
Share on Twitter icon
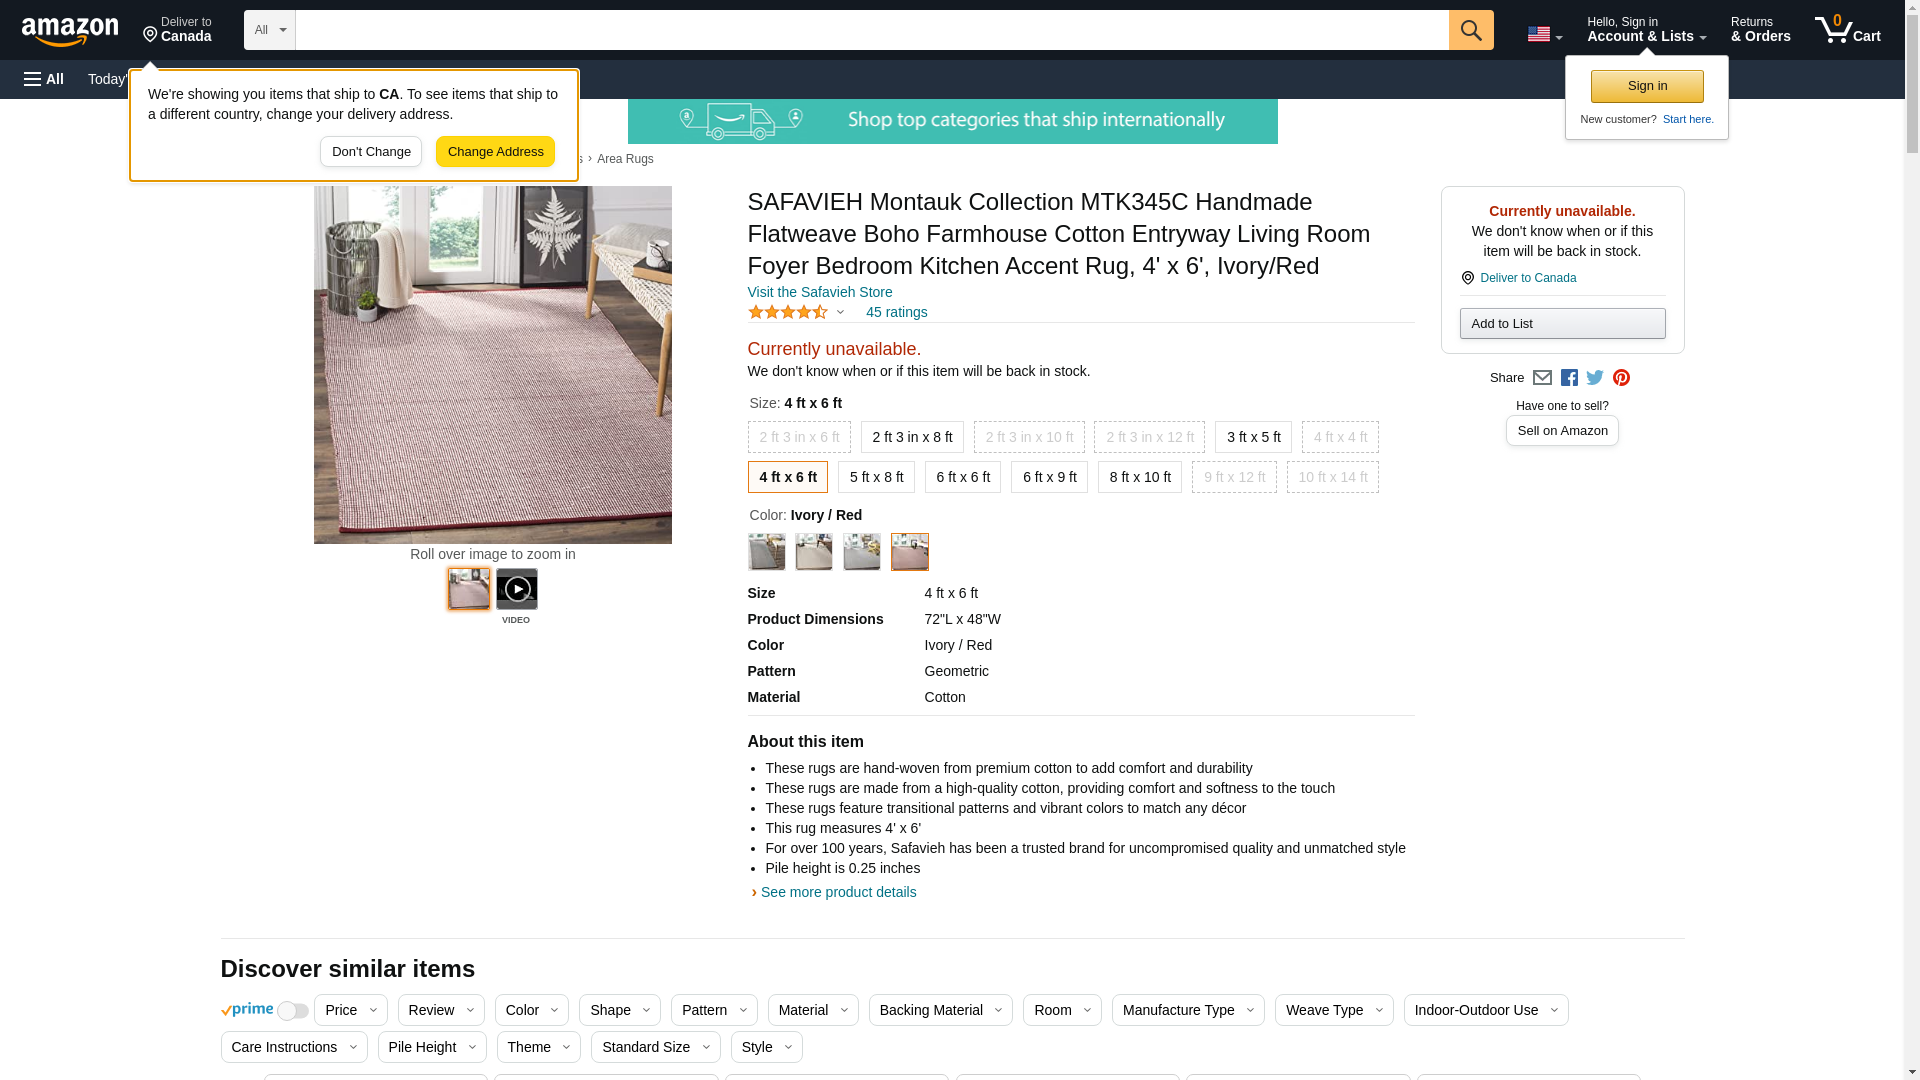[1595, 378]
